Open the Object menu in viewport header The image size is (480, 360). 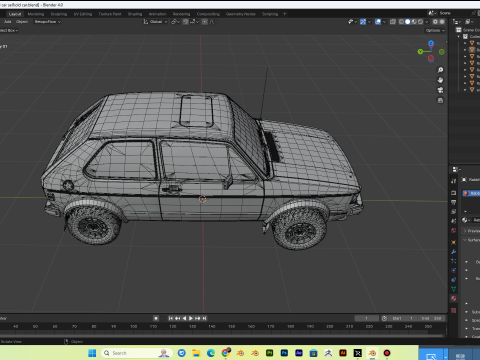click(22, 22)
